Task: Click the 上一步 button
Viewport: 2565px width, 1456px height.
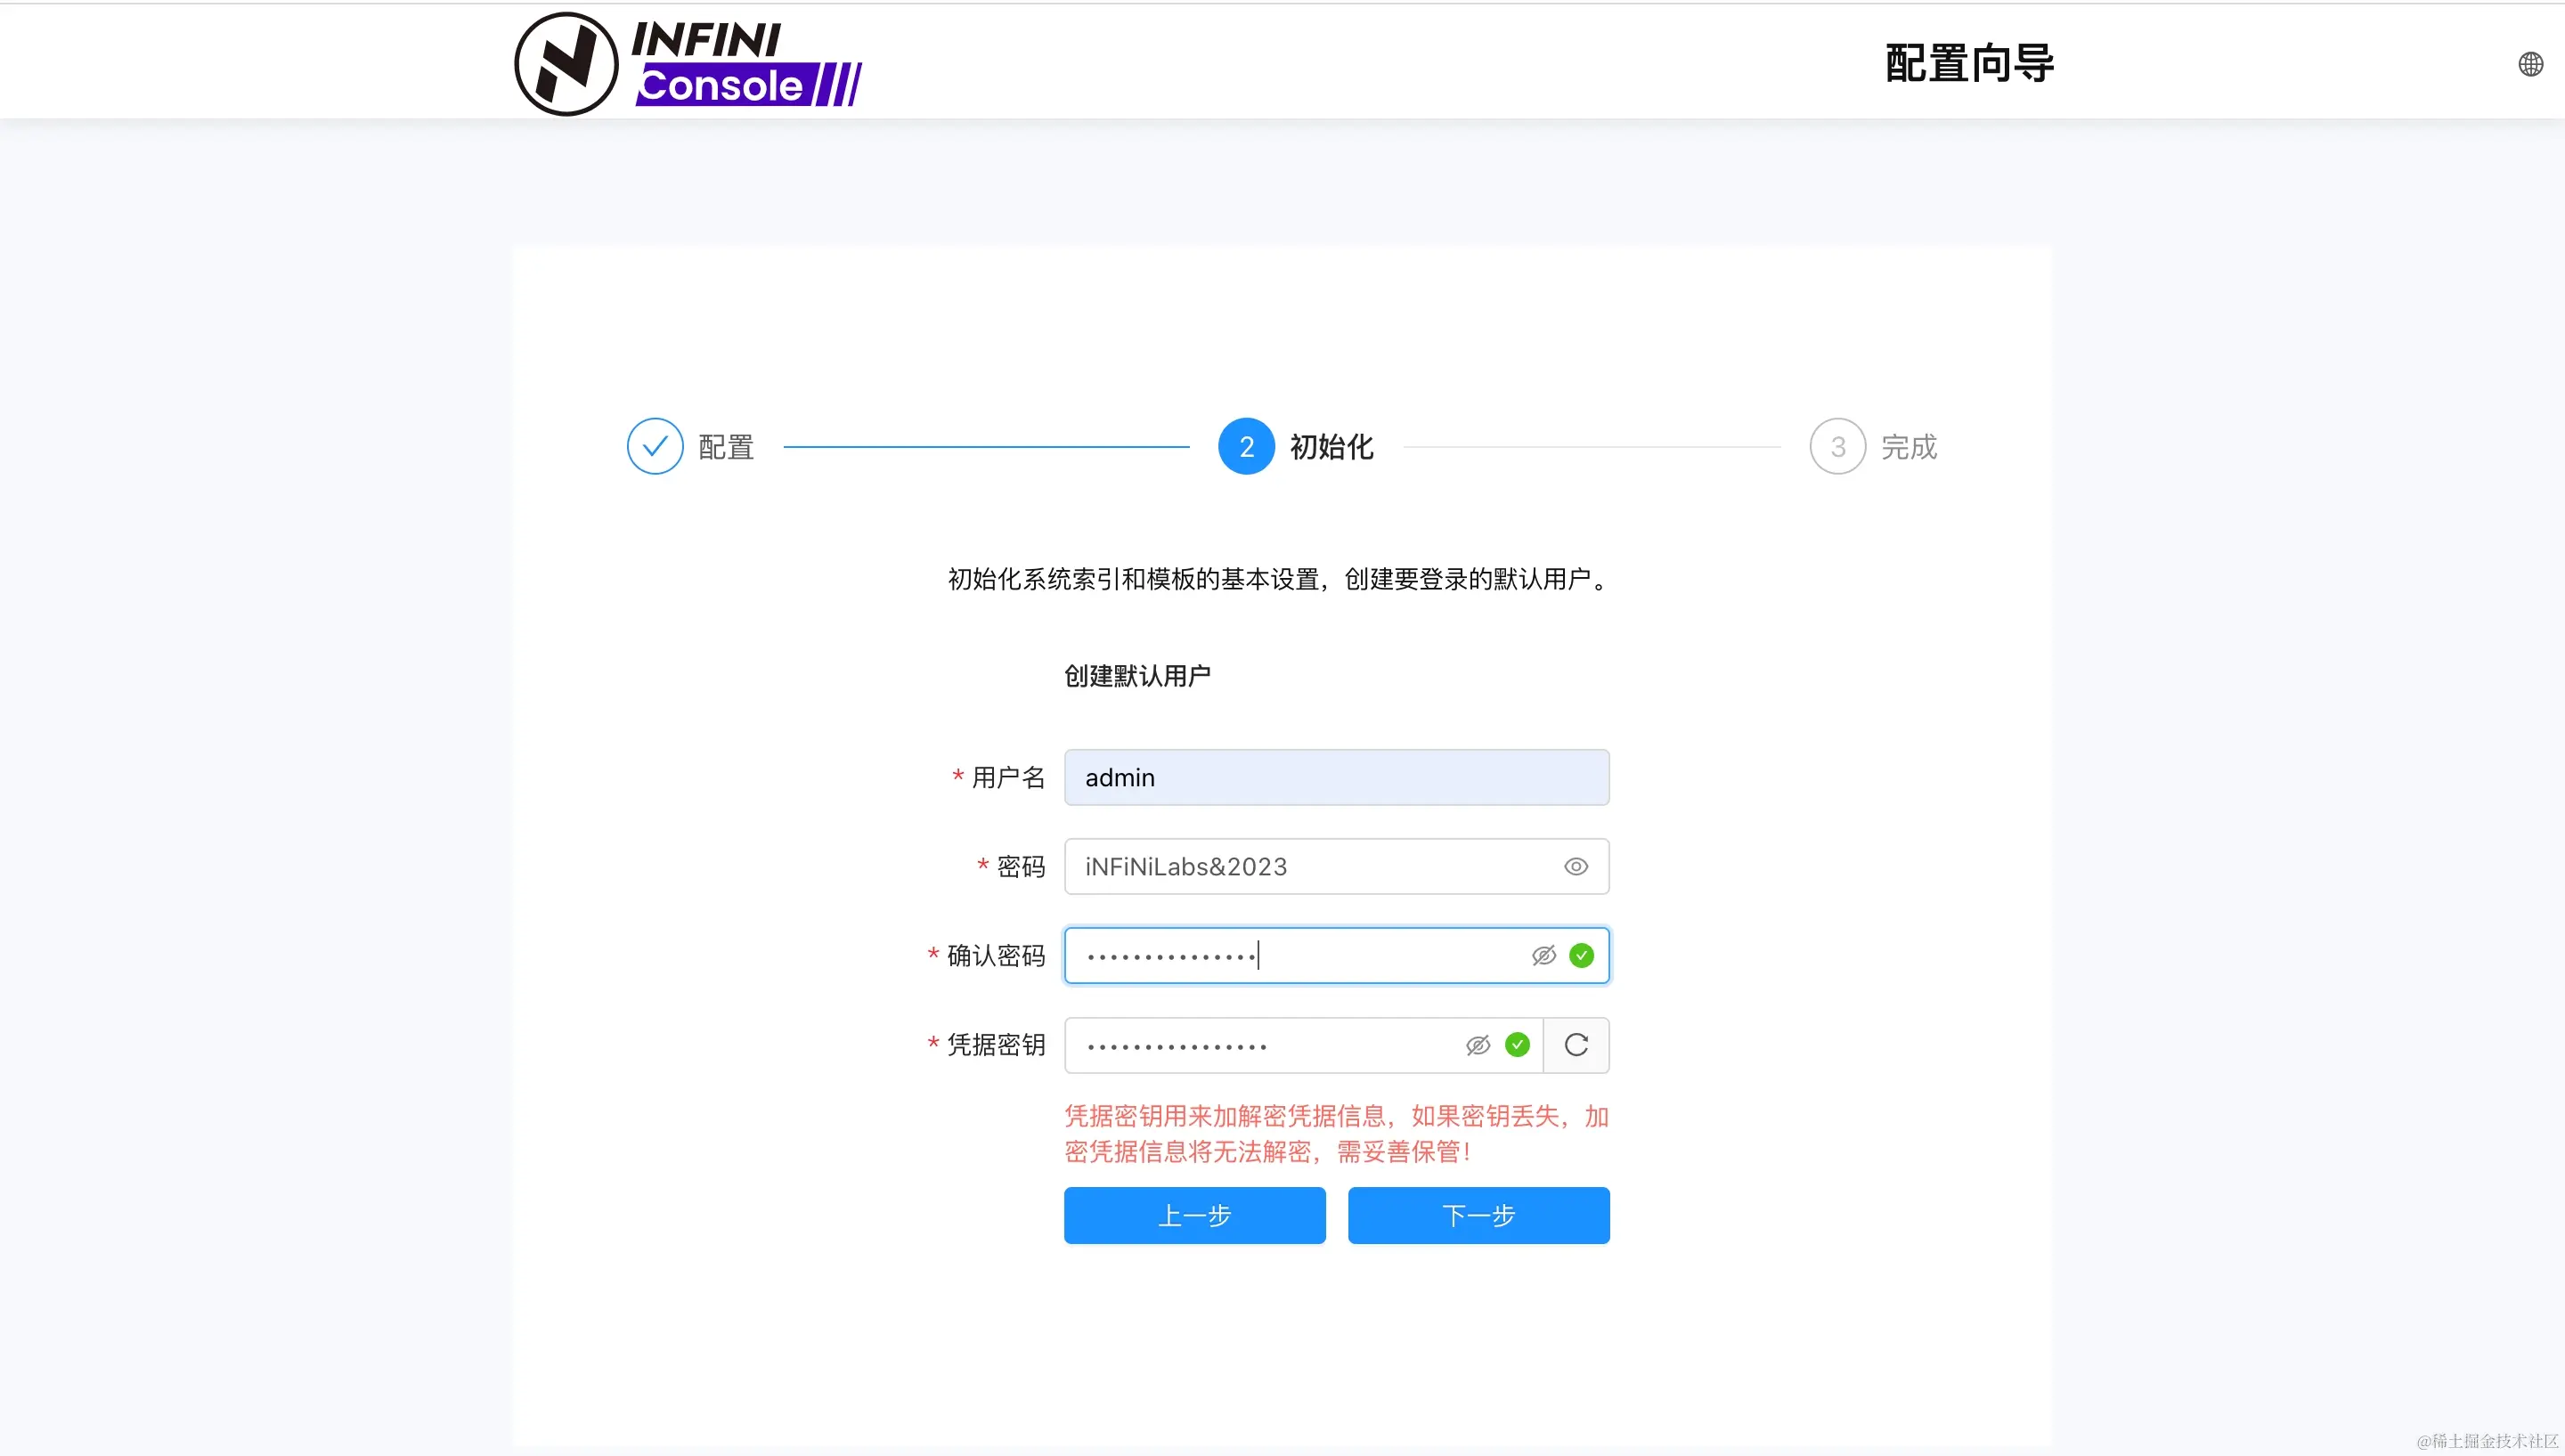Action: click(x=1194, y=1216)
